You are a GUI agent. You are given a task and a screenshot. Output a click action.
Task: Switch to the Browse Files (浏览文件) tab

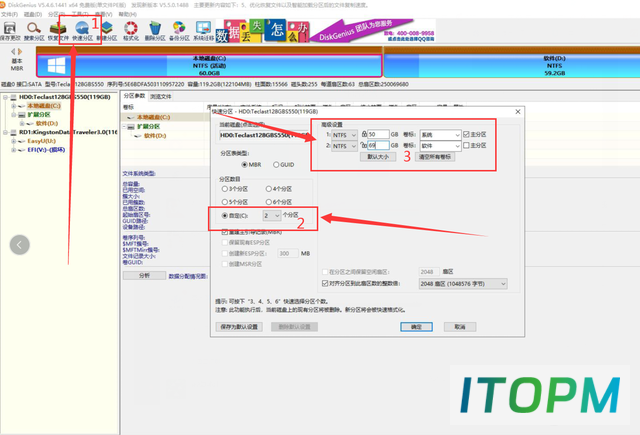point(160,96)
